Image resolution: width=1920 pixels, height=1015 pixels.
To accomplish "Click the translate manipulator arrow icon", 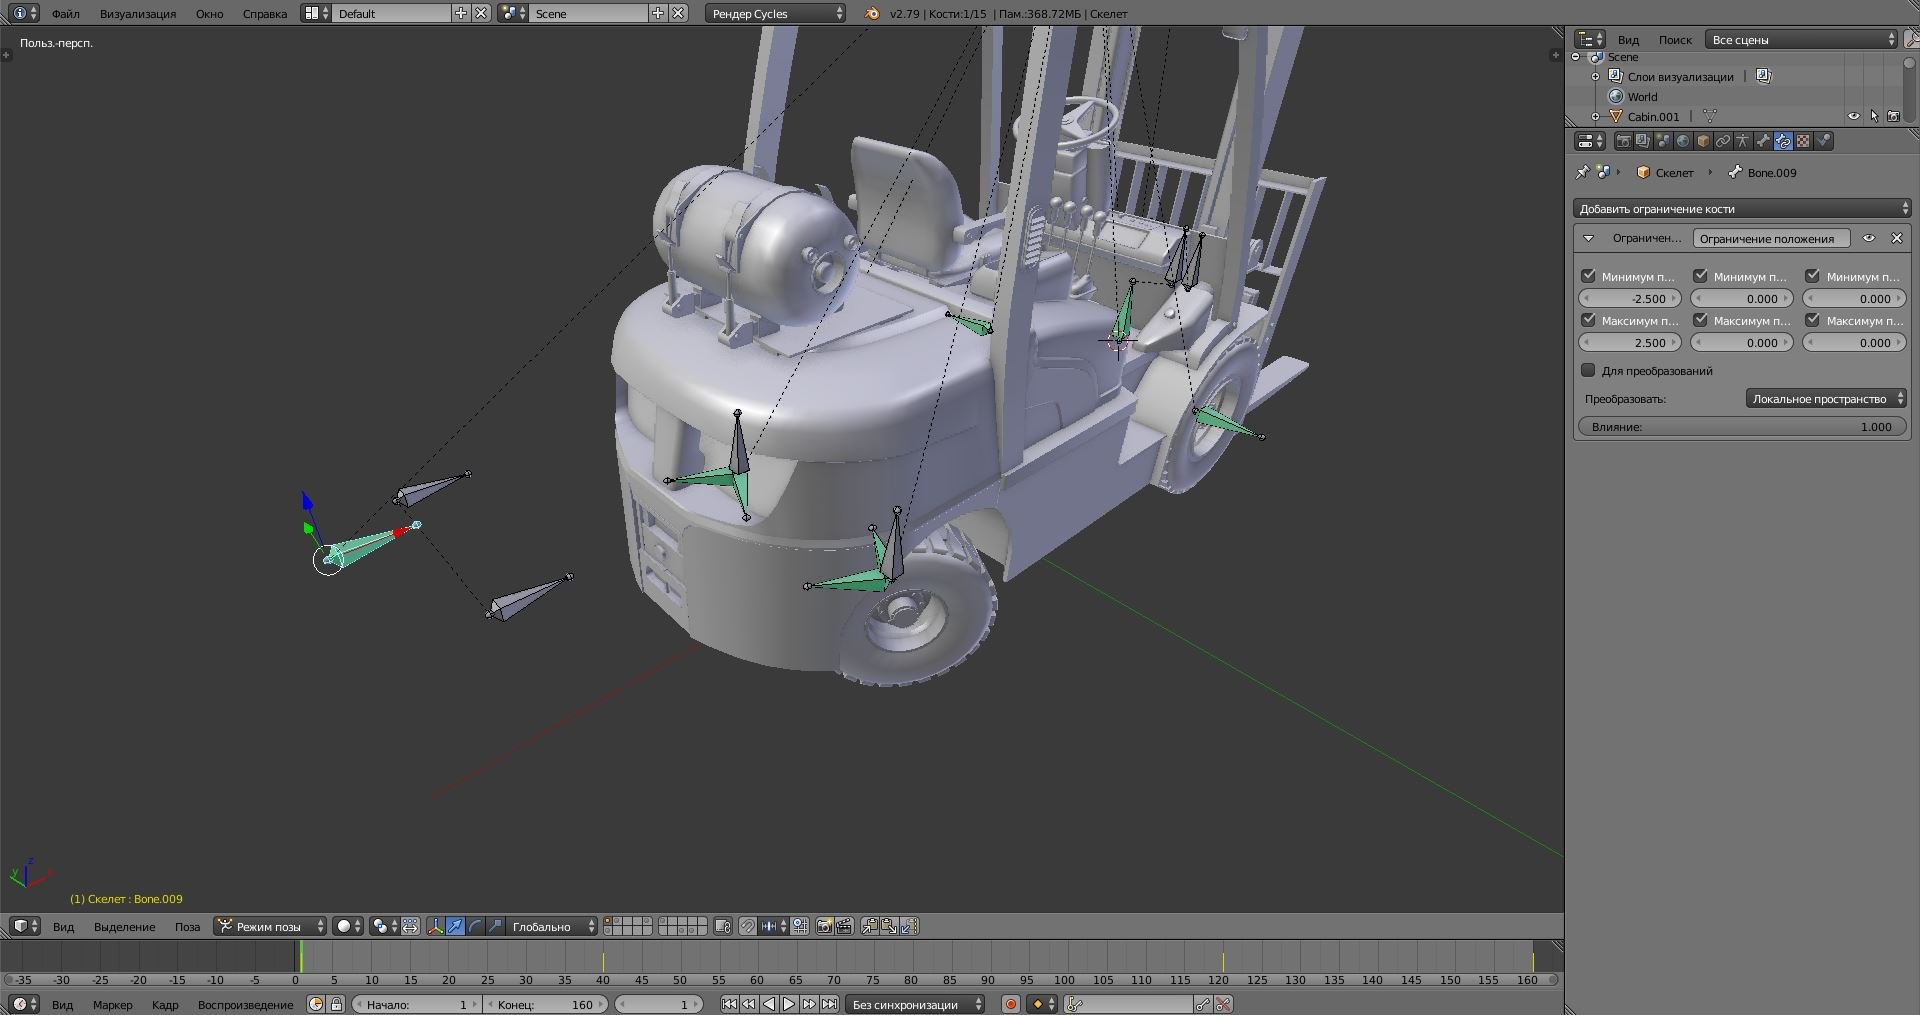I will click(x=455, y=926).
